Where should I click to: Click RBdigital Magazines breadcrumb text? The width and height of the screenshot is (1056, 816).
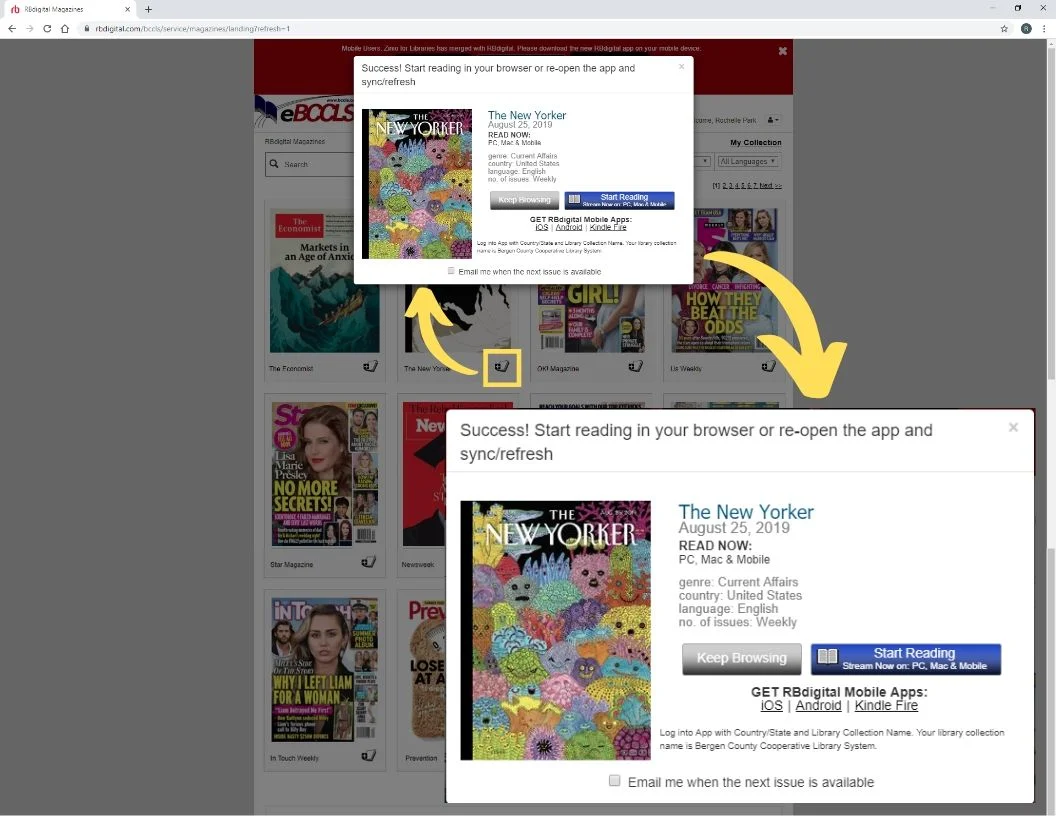294,141
